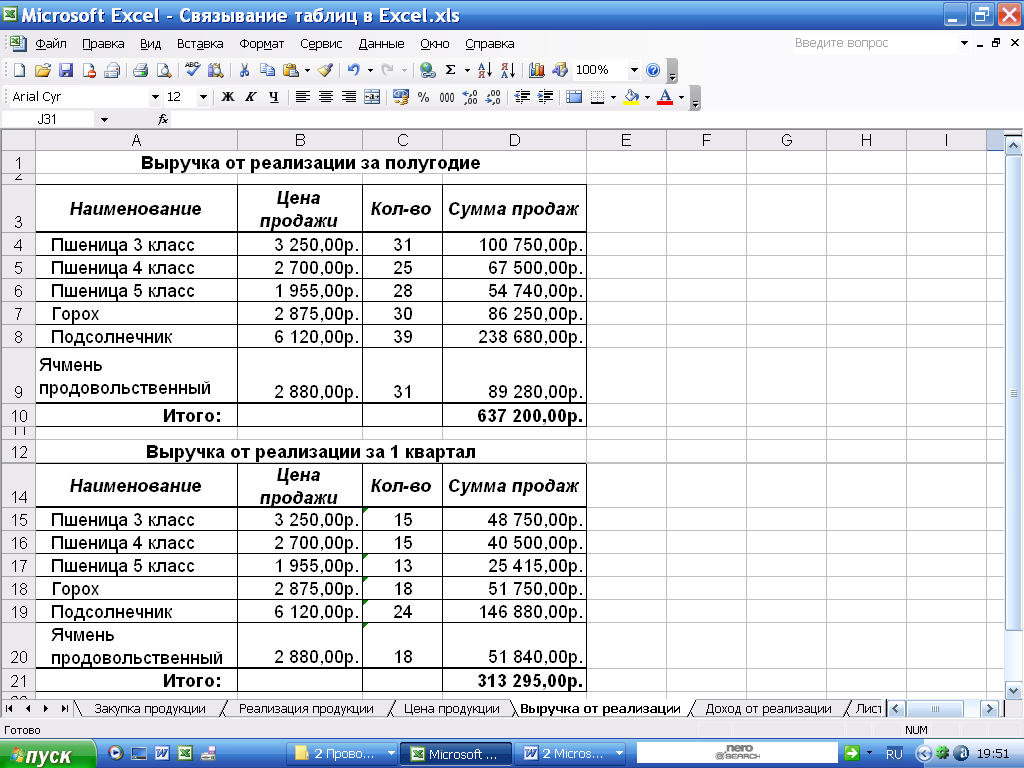This screenshot has width=1024, height=768.
Task: Copy selection with the Copy icon
Action: click(x=267, y=70)
